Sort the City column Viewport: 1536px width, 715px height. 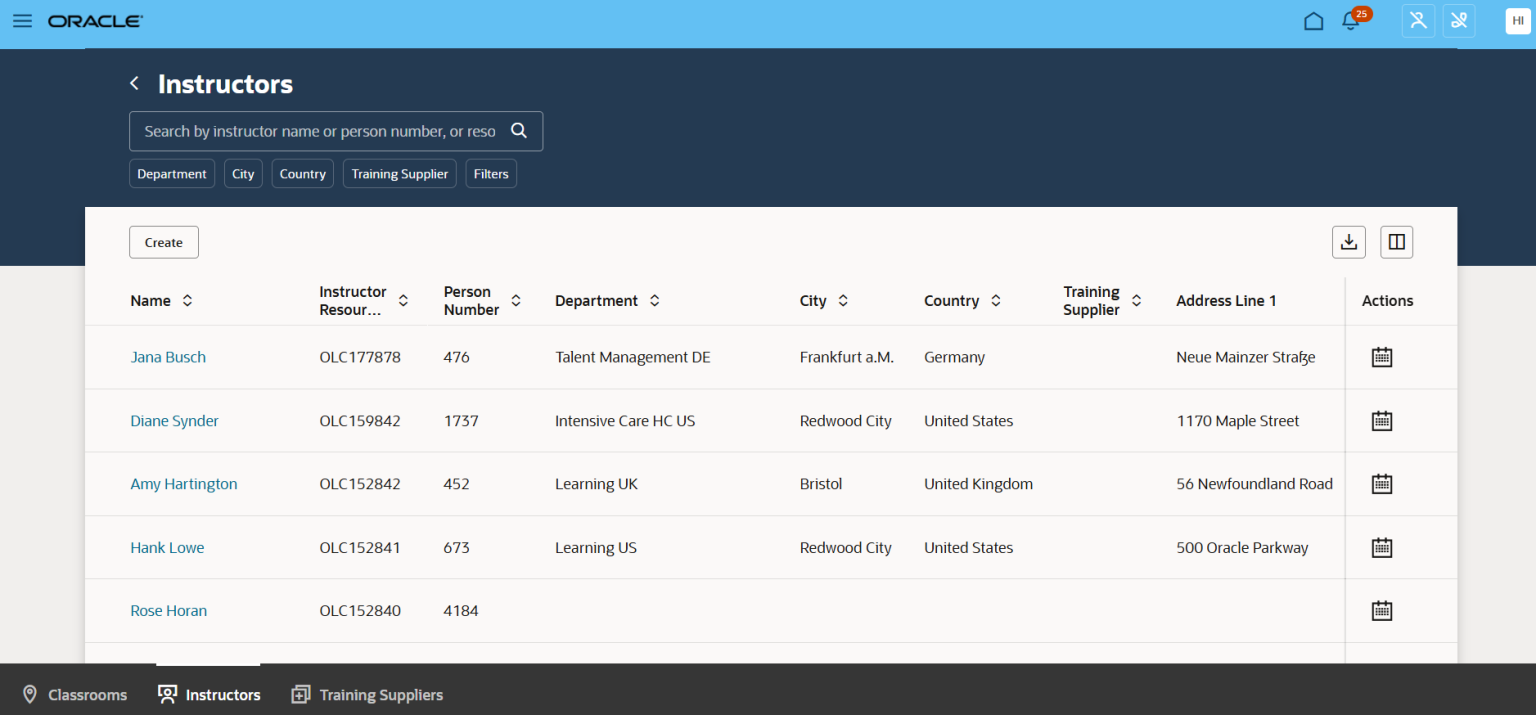843,299
